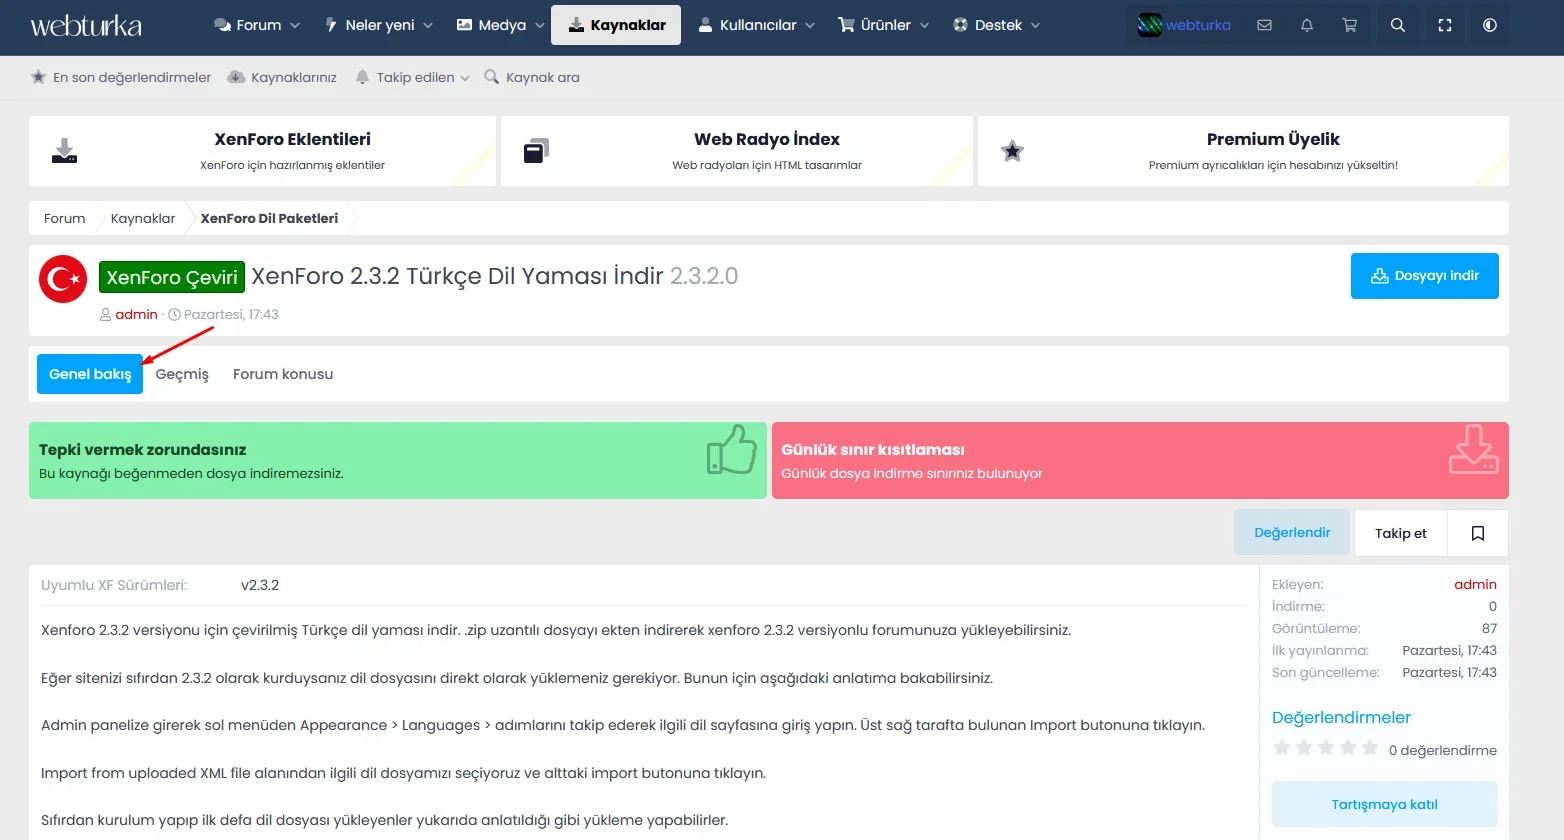
Task: Select the Genel bakış tab
Action: click(x=90, y=374)
